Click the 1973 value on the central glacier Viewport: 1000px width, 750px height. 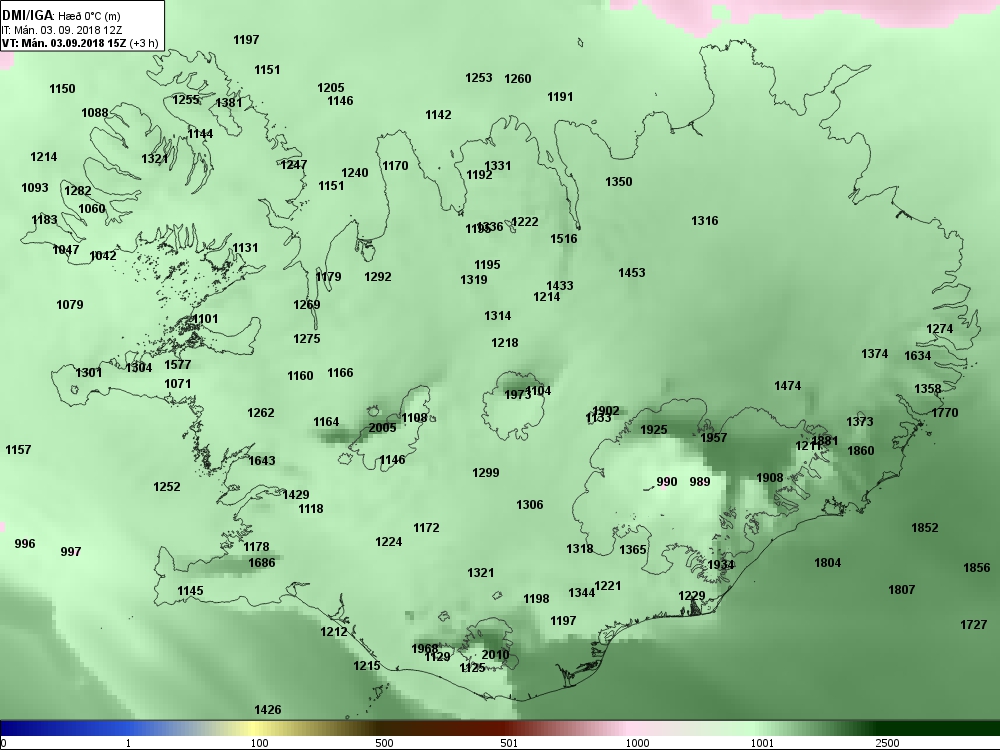click(516, 395)
